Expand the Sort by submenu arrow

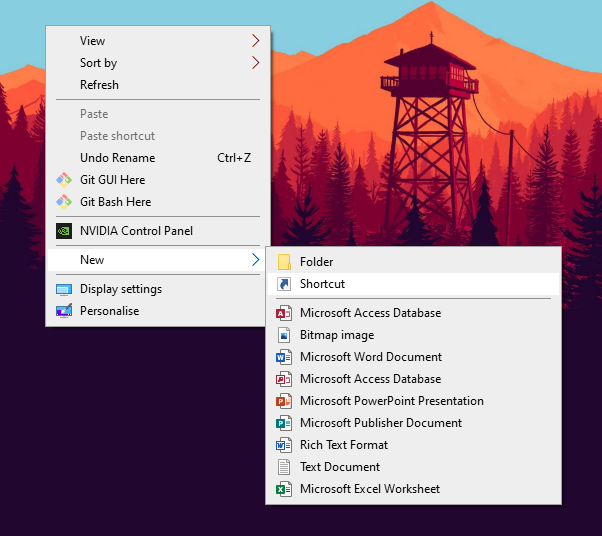click(x=256, y=62)
